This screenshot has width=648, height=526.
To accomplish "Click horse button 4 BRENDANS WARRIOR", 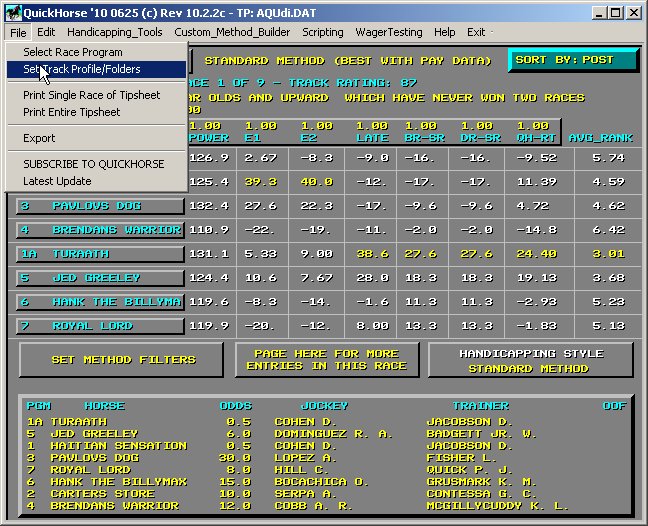I will (100, 230).
